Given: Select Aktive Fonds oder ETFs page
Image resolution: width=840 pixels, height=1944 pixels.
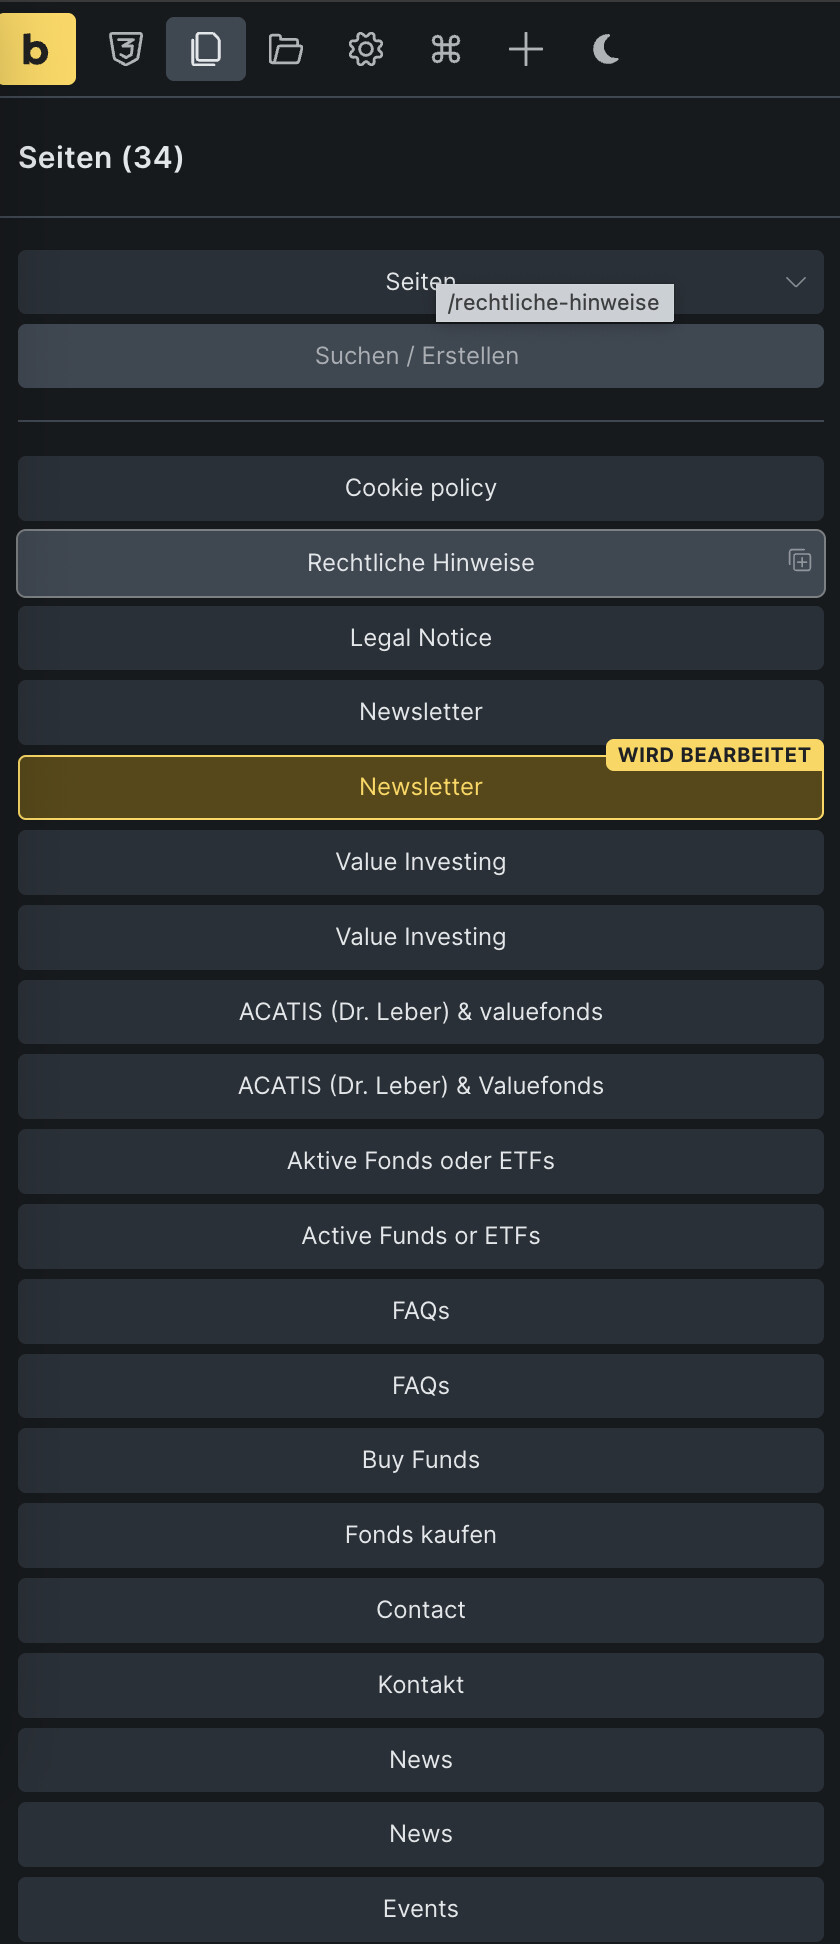Looking at the screenshot, I should click(x=420, y=1161).
